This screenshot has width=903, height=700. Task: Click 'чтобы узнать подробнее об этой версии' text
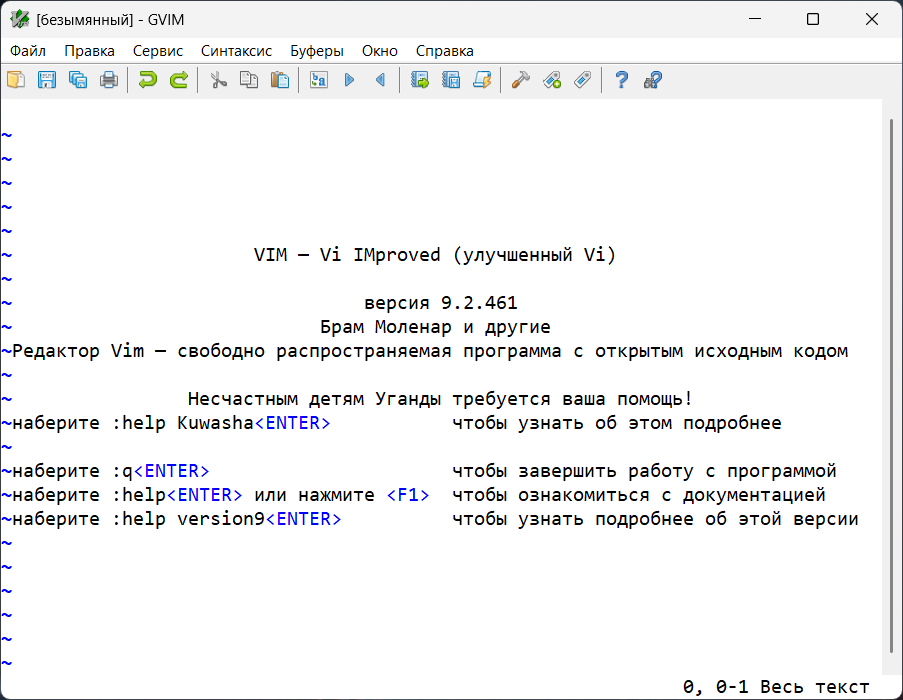tap(655, 519)
